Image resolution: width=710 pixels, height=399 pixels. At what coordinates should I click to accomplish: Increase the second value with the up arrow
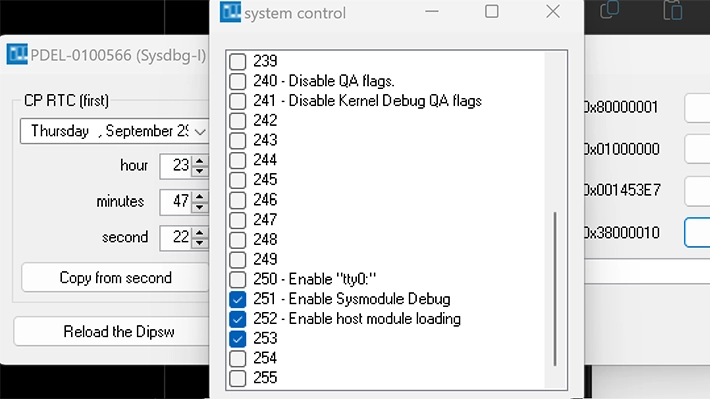pyautogui.click(x=199, y=232)
